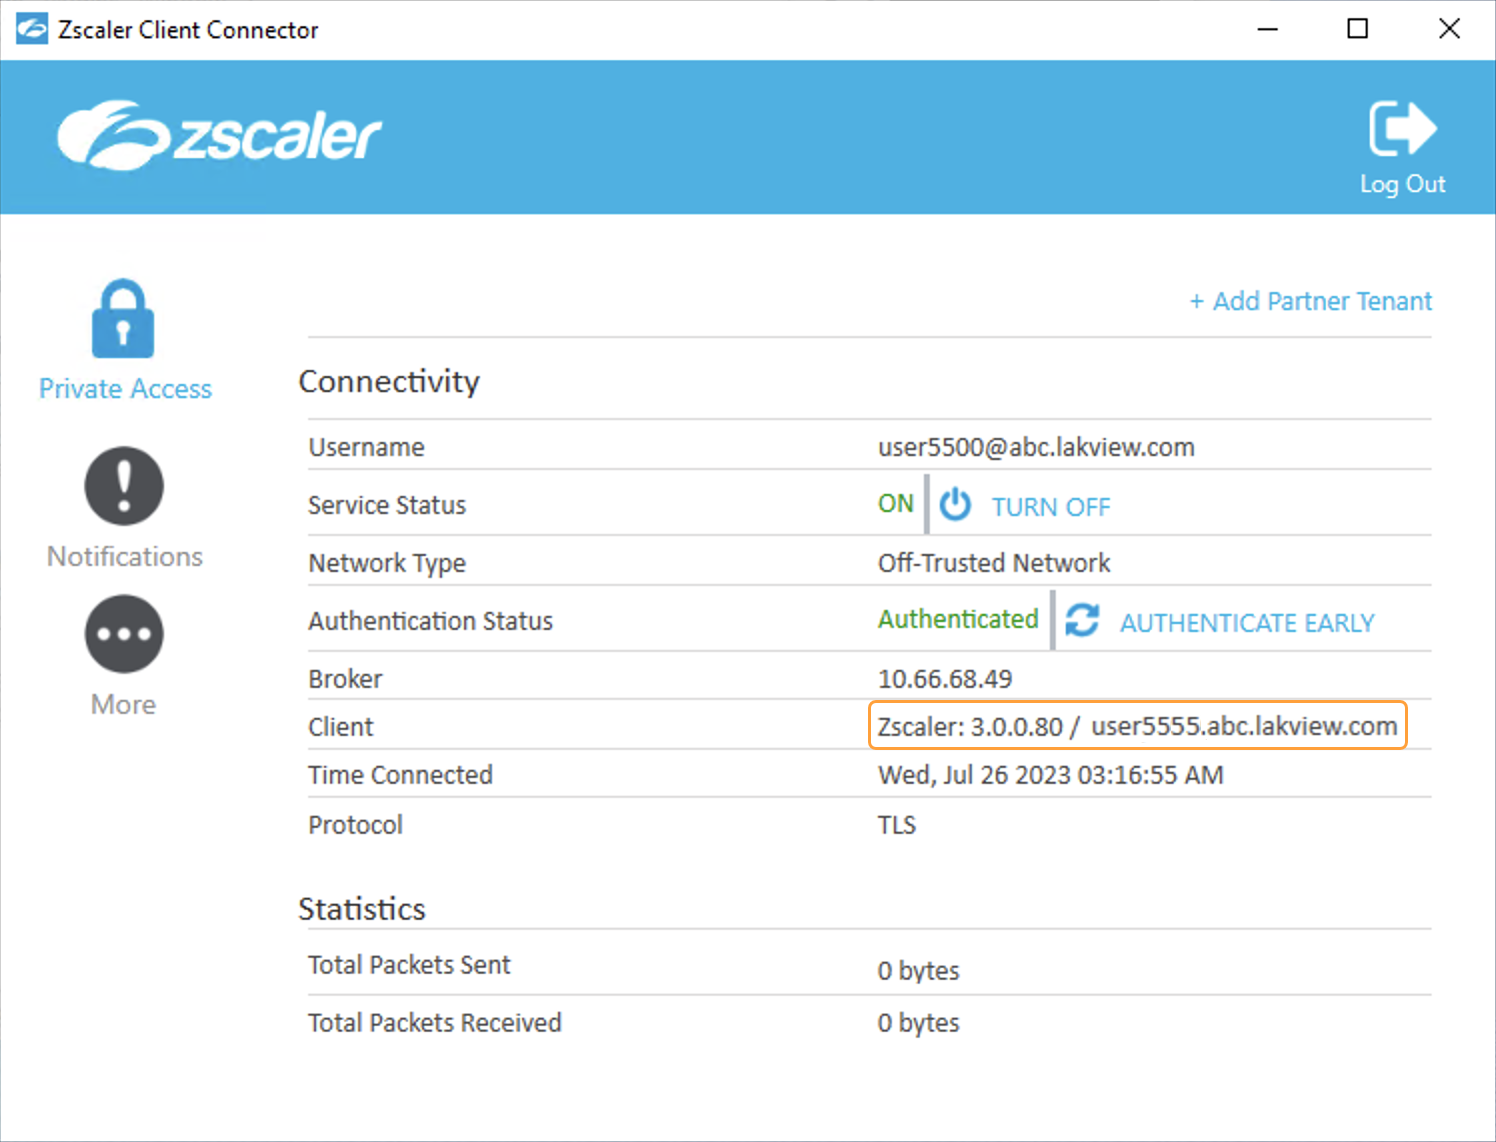
Task: Open Notifications via the exclamation icon
Action: (124, 486)
